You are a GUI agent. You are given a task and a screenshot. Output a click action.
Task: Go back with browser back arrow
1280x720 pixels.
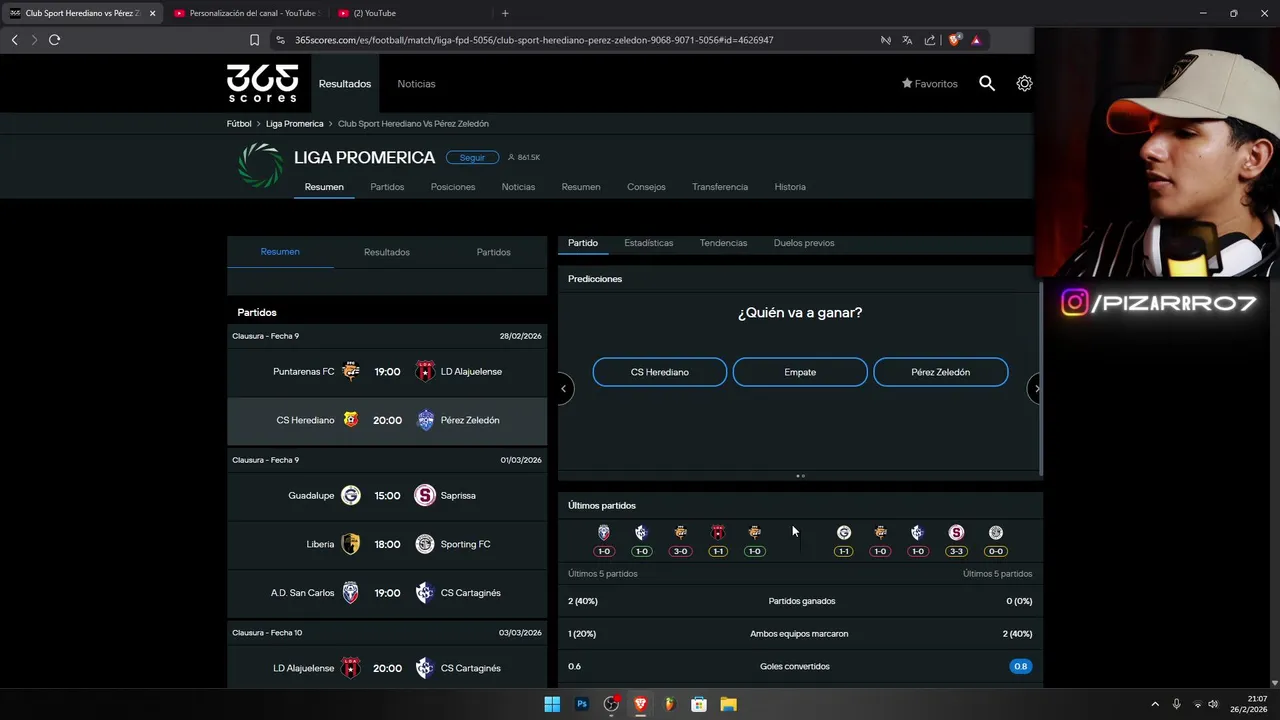coord(14,40)
